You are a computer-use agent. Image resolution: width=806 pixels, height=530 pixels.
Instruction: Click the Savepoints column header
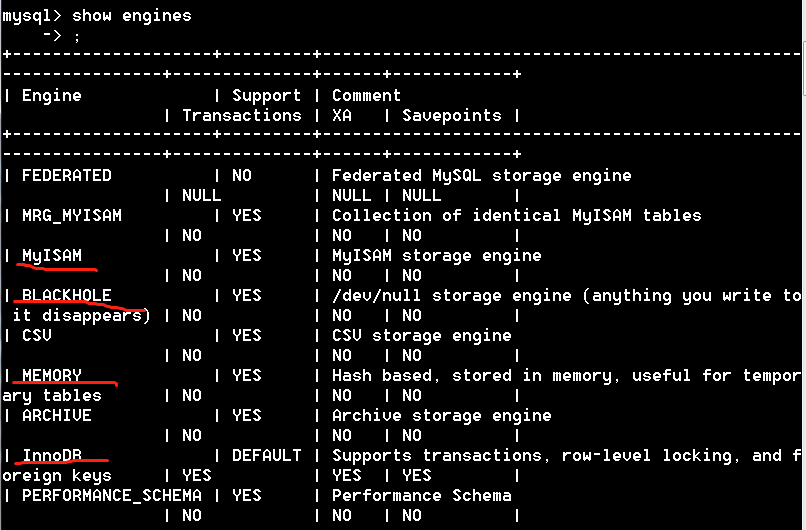click(451, 116)
